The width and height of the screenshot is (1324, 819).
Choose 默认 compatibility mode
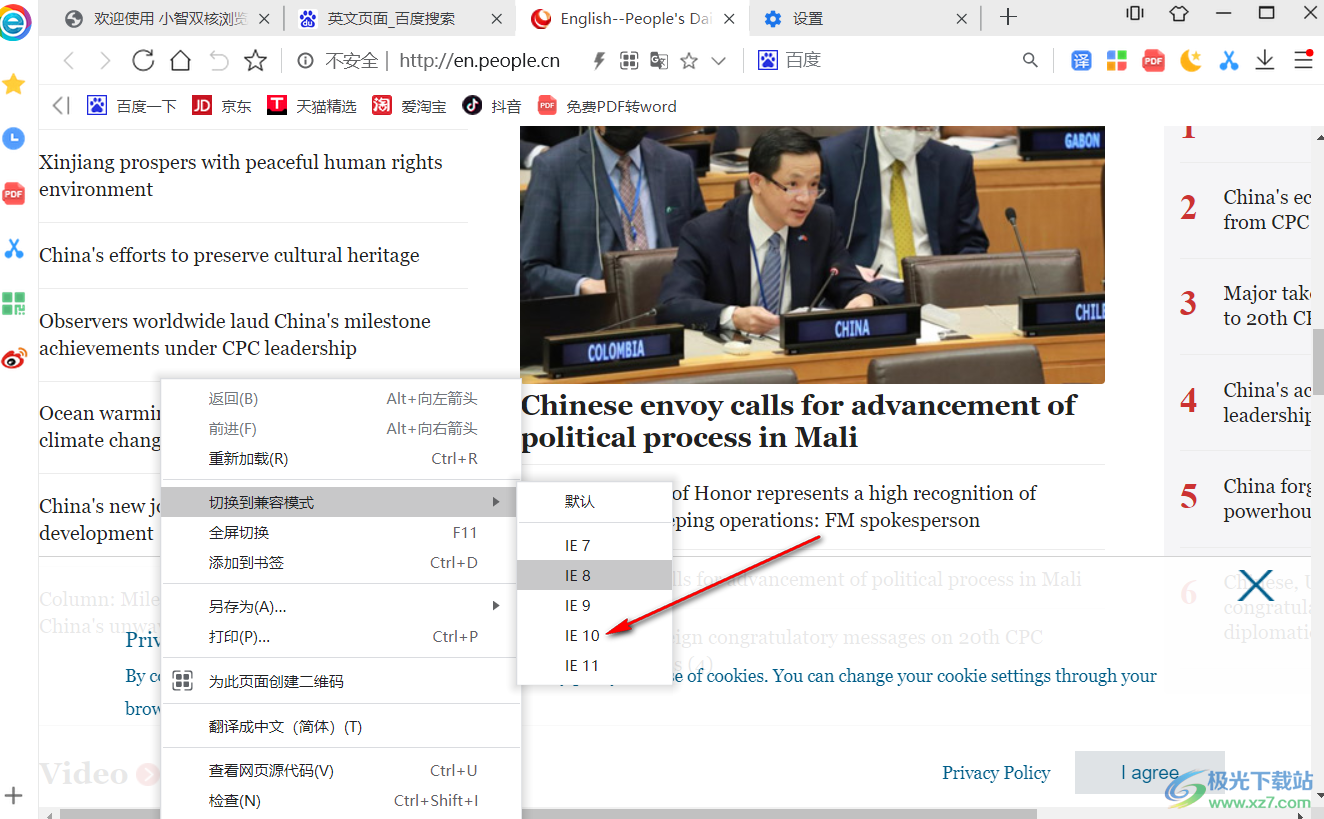pyautogui.click(x=595, y=501)
